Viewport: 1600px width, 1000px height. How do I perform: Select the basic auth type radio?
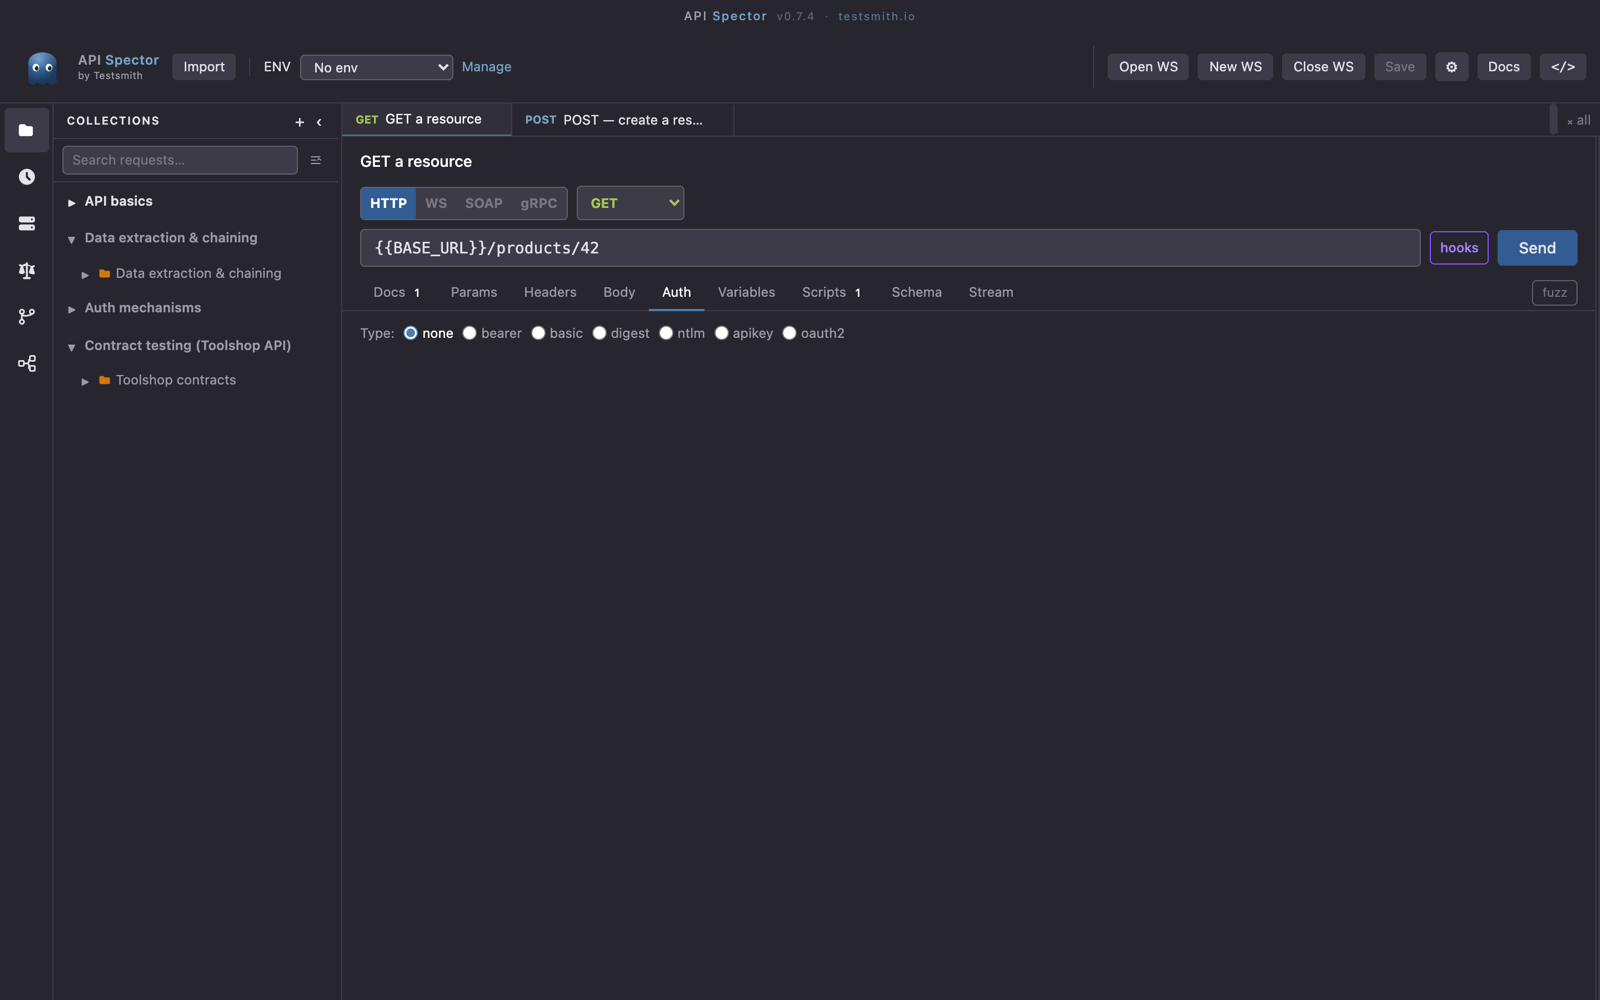(x=538, y=333)
